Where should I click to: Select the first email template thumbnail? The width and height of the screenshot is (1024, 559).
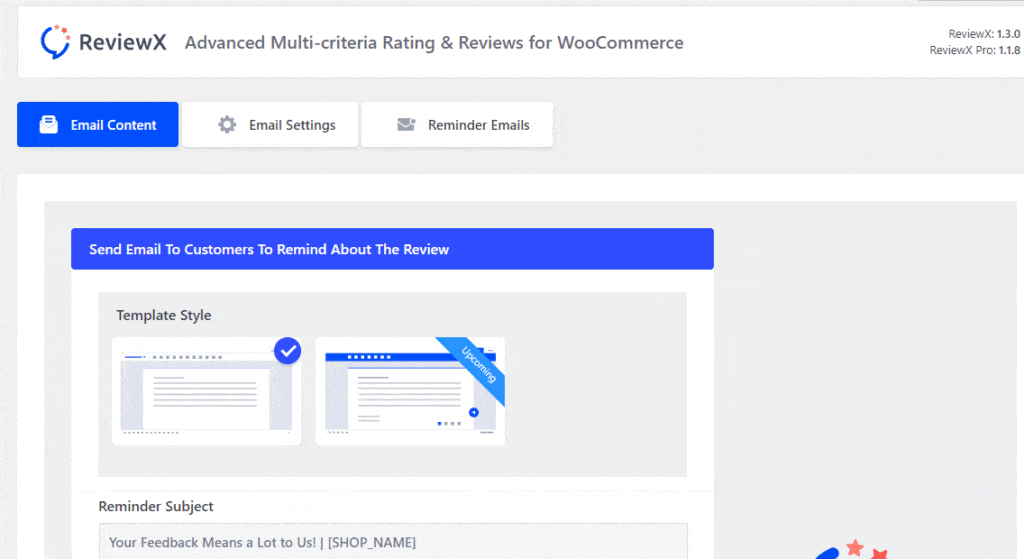[x=206, y=391]
